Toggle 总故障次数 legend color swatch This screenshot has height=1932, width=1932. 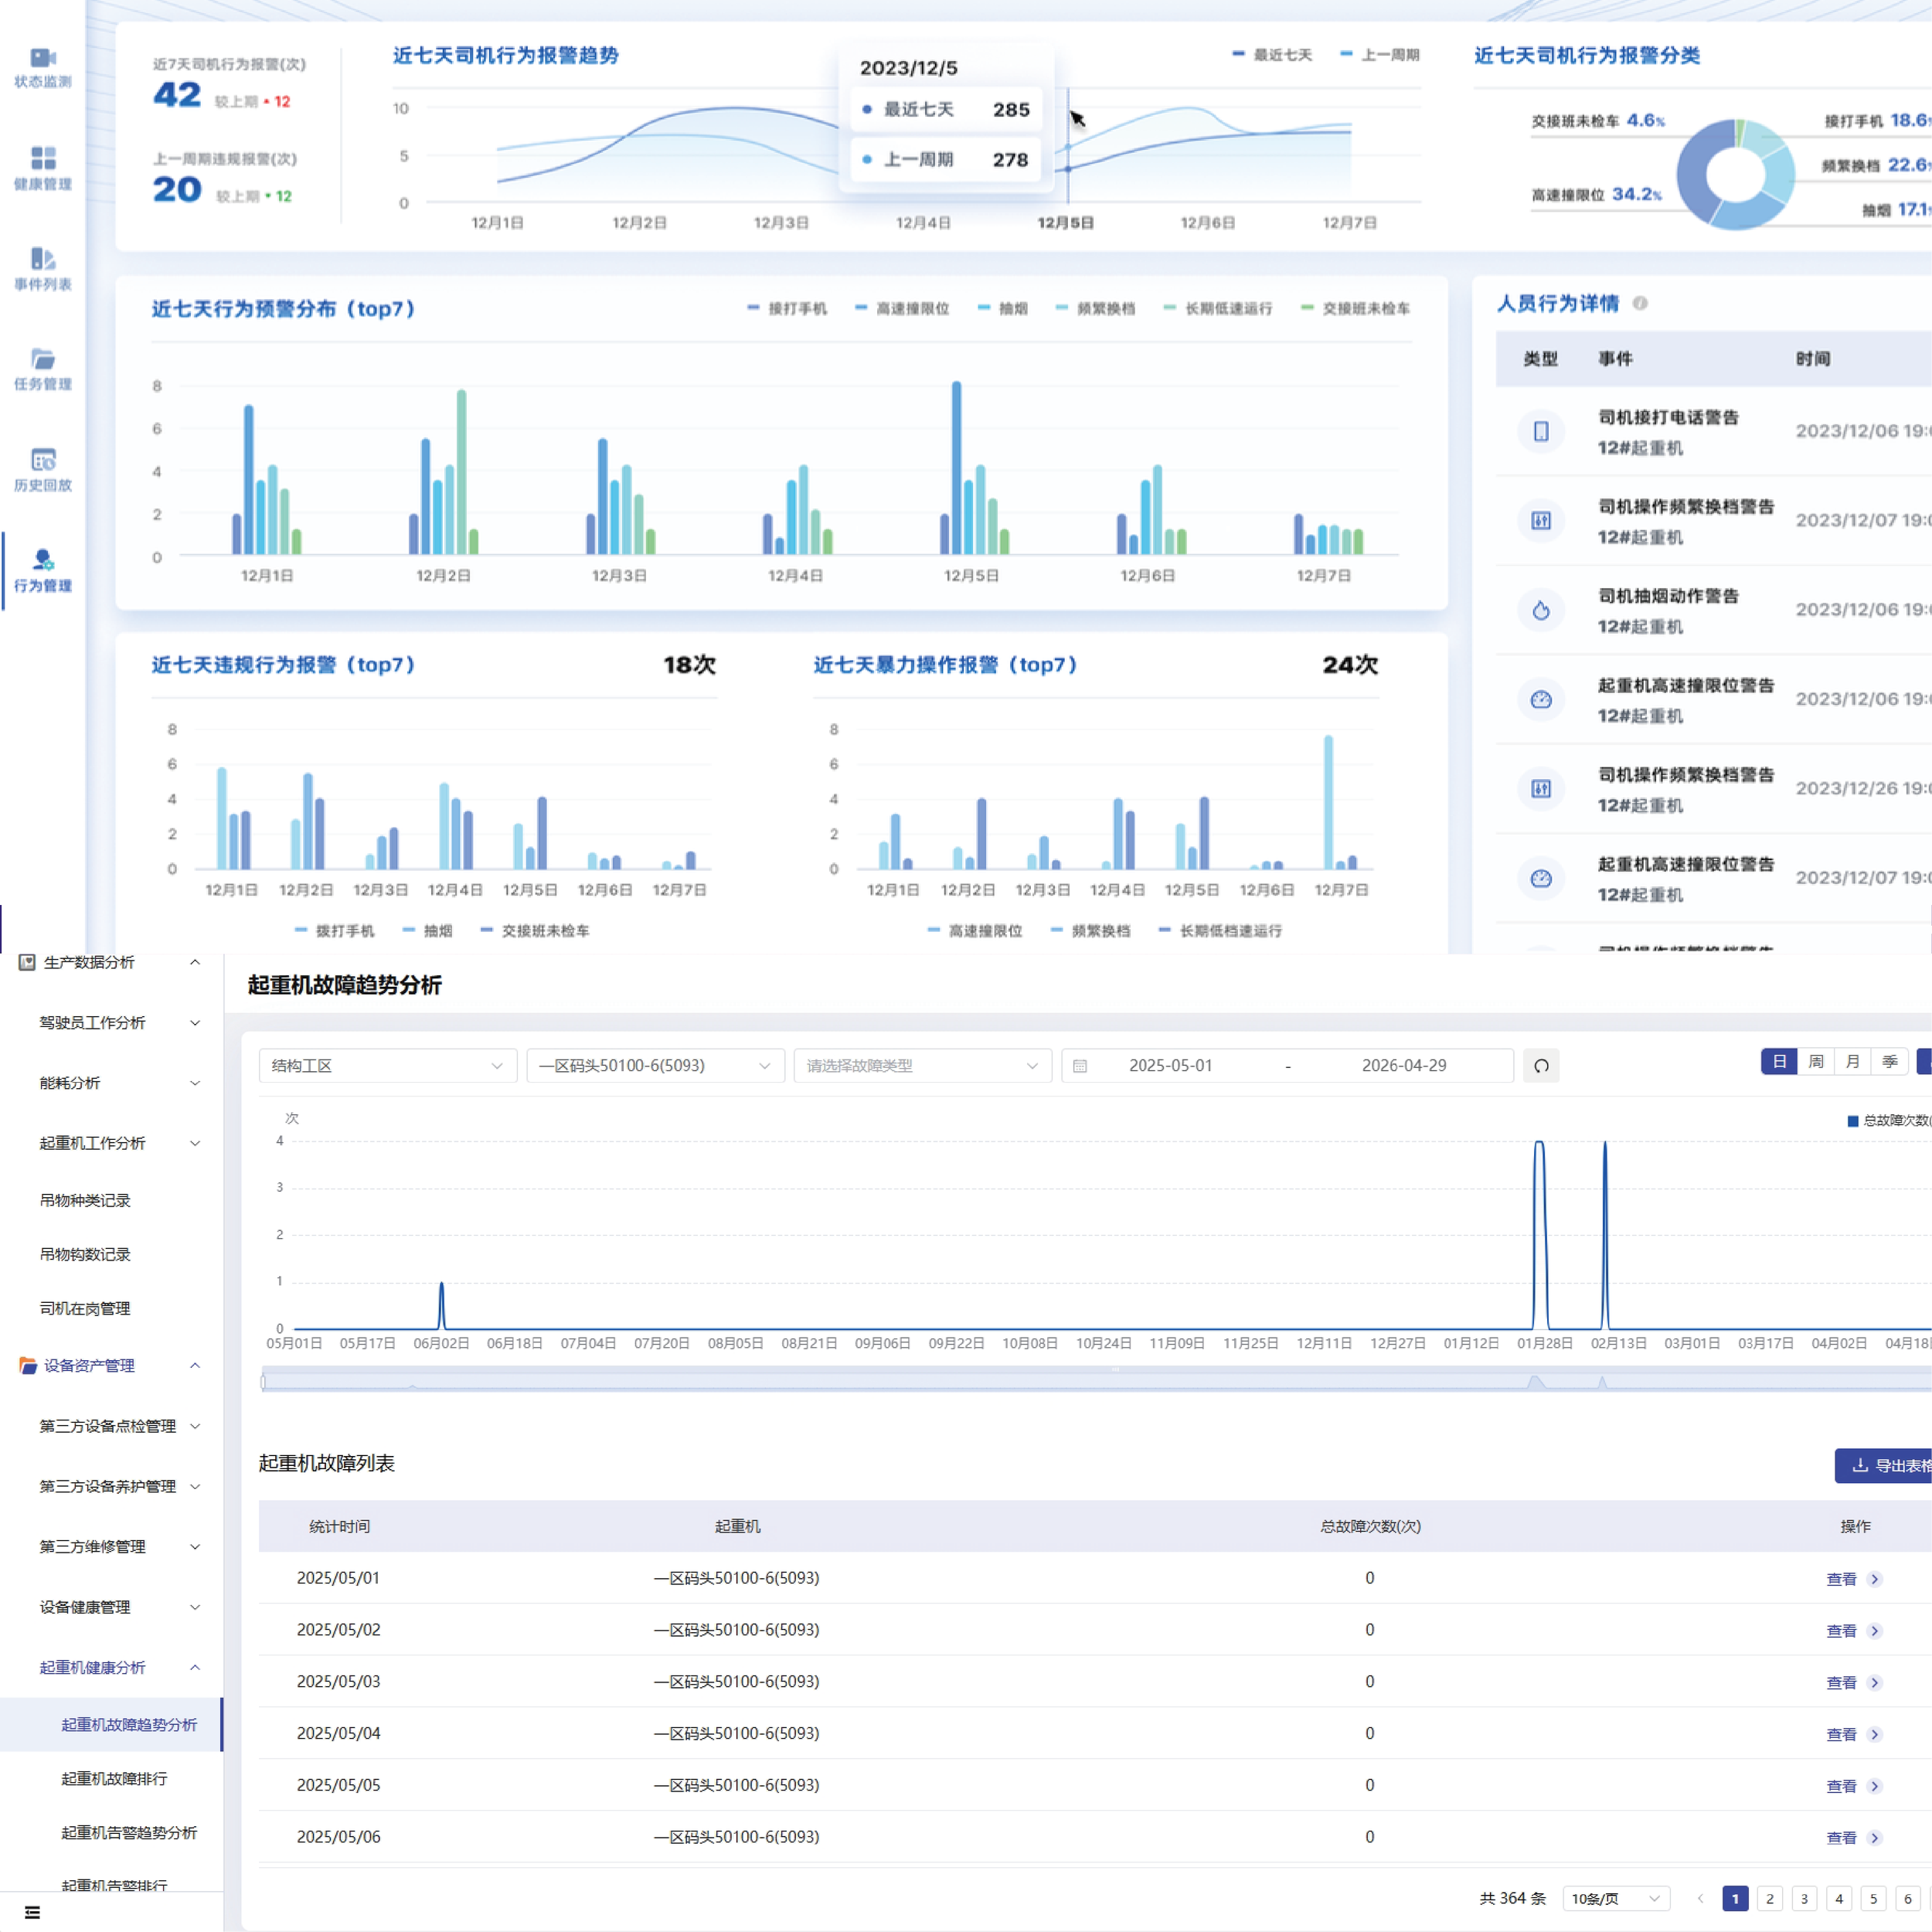[x=1852, y=1121]
